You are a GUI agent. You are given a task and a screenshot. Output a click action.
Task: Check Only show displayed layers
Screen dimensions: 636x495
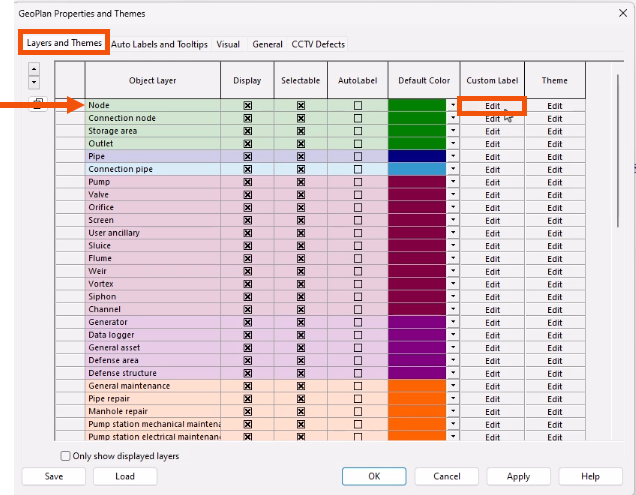click(x=65, y=456)
